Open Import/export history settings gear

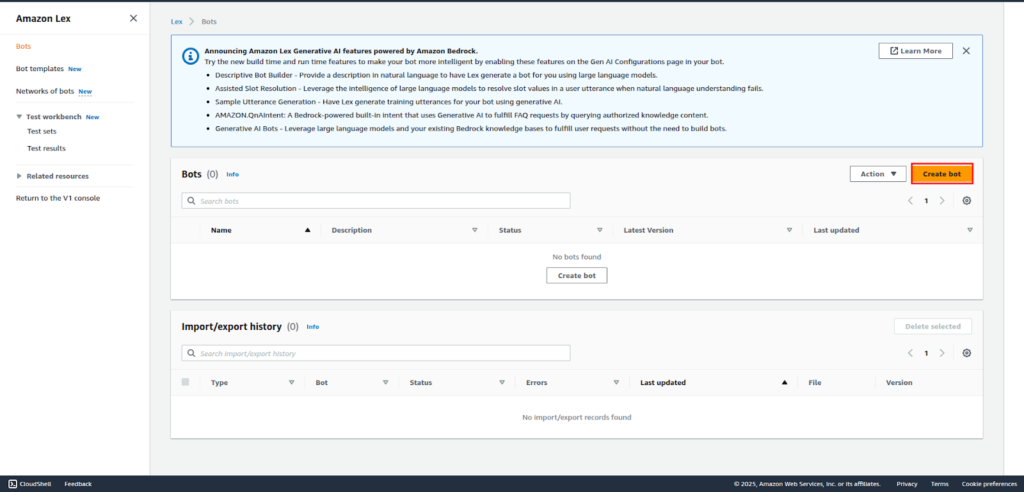coord(967,353)
